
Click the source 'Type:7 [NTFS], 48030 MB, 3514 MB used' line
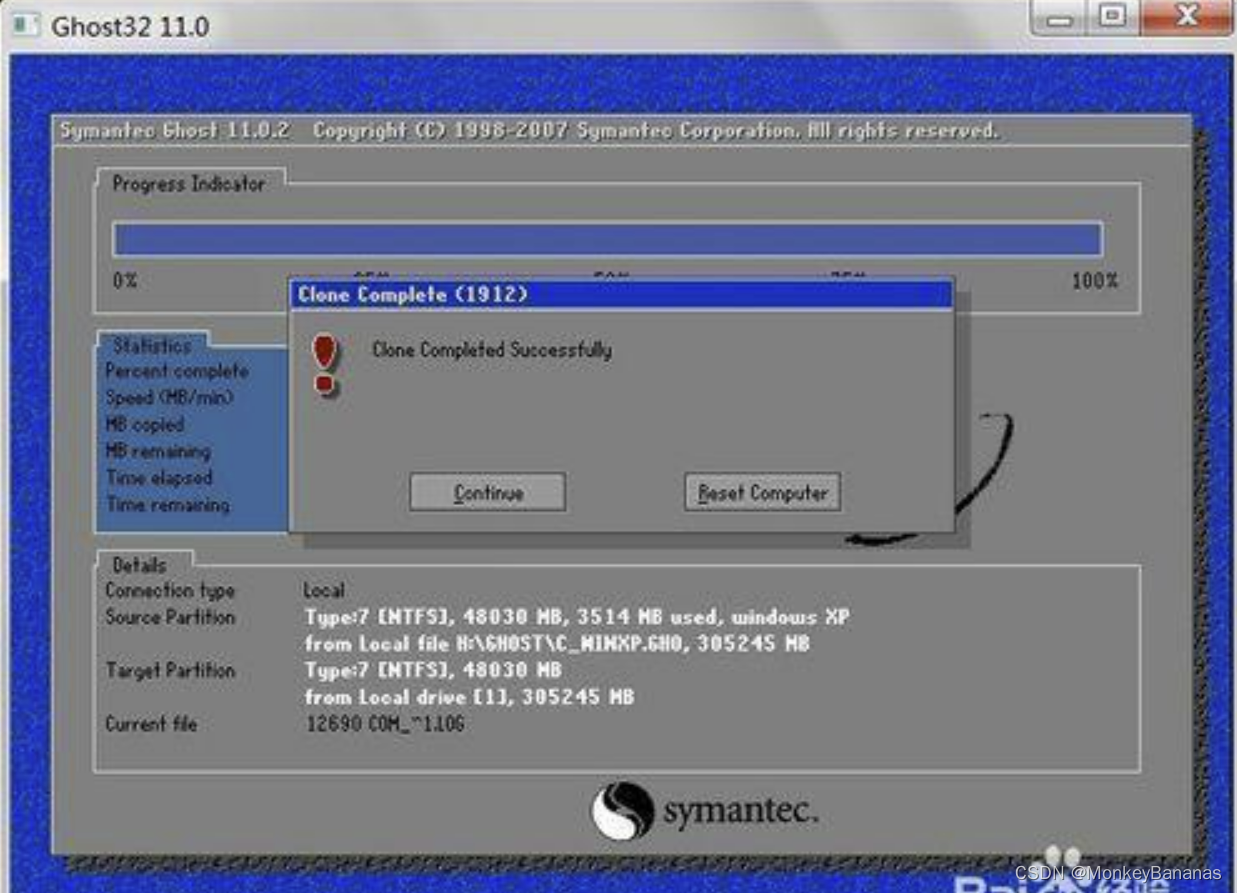[577, 617]
